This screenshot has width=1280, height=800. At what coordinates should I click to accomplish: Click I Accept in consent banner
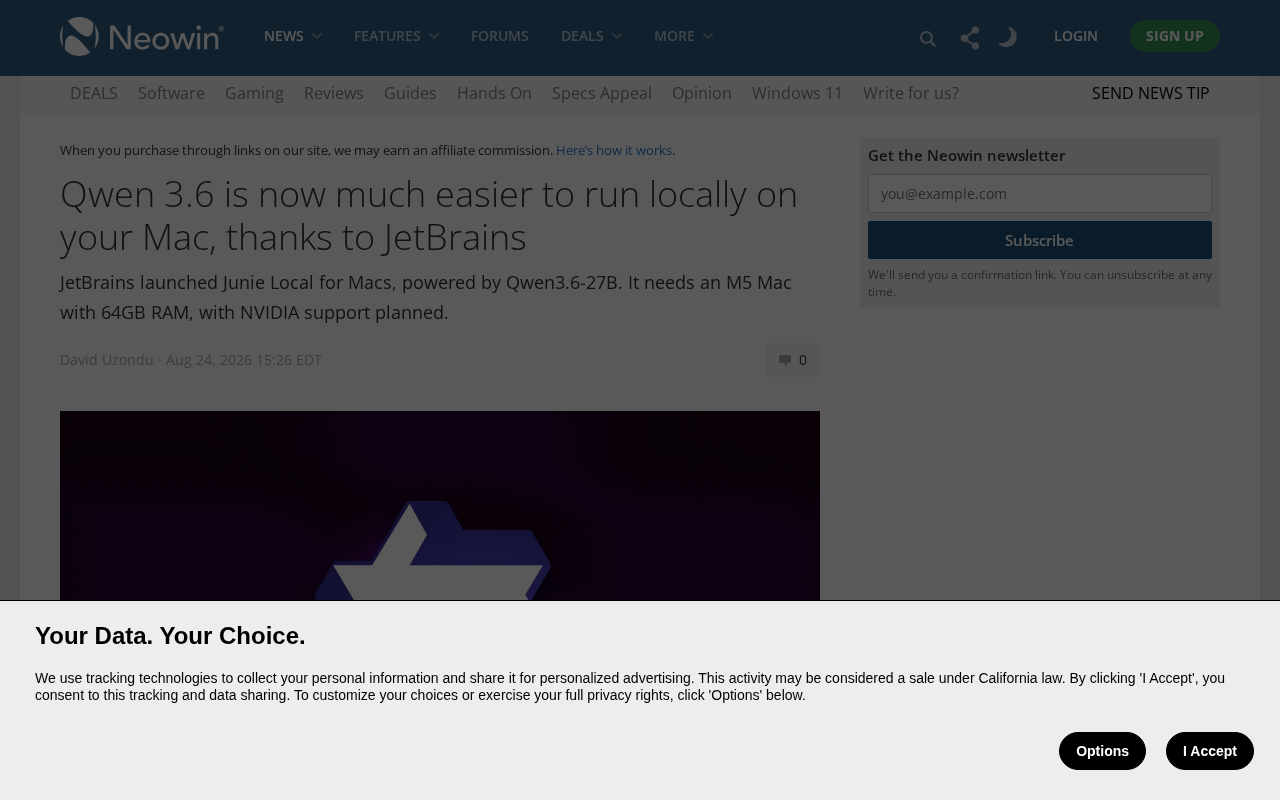click(1210, 751)
